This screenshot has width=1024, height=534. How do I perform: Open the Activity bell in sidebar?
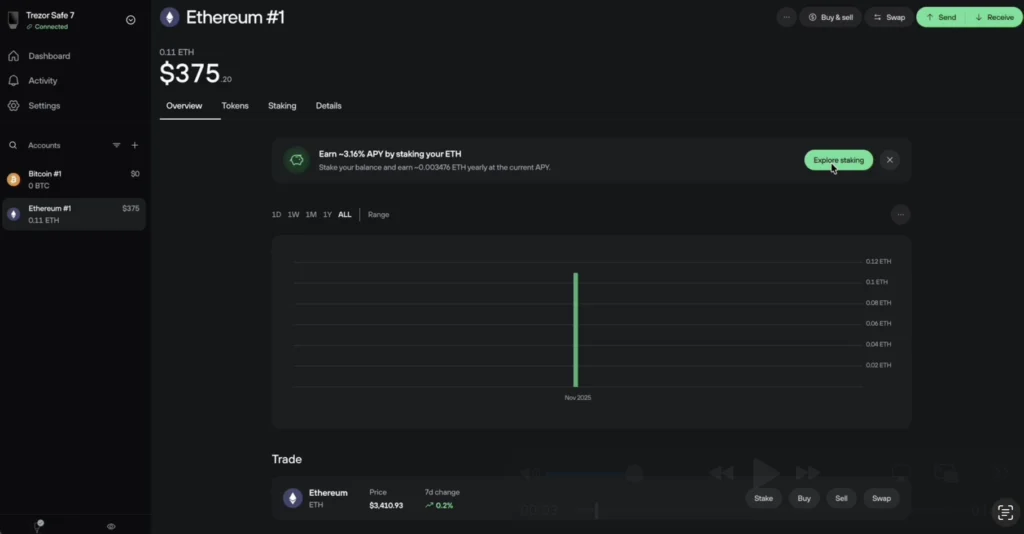42,81
